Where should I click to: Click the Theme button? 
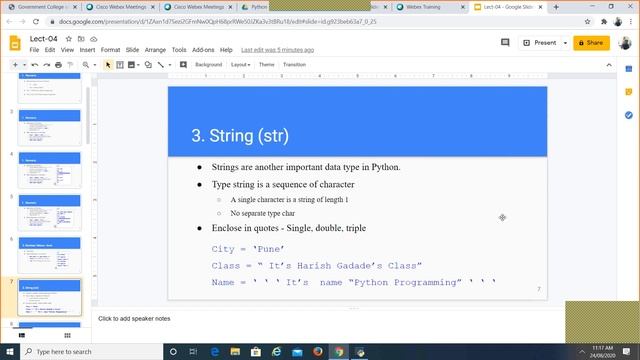coord(267,65)
